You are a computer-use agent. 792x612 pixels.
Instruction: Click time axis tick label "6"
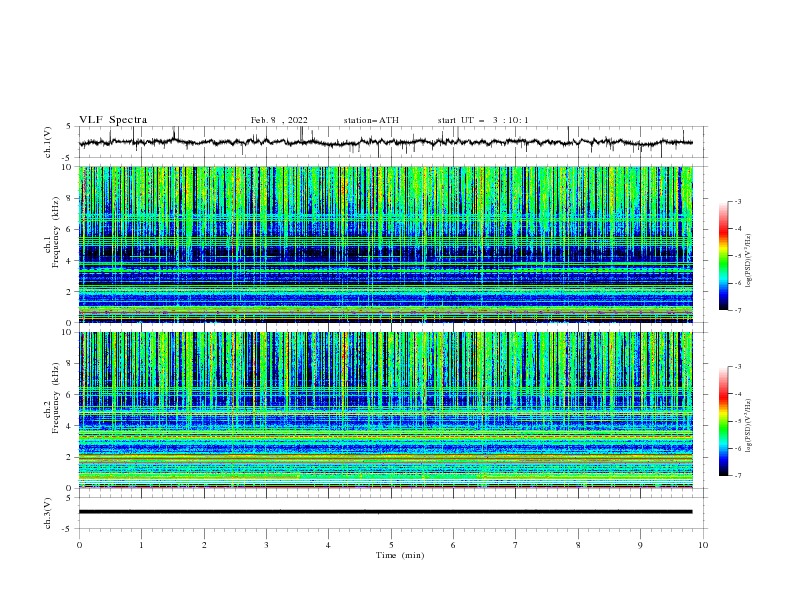[x=453, y=545]
